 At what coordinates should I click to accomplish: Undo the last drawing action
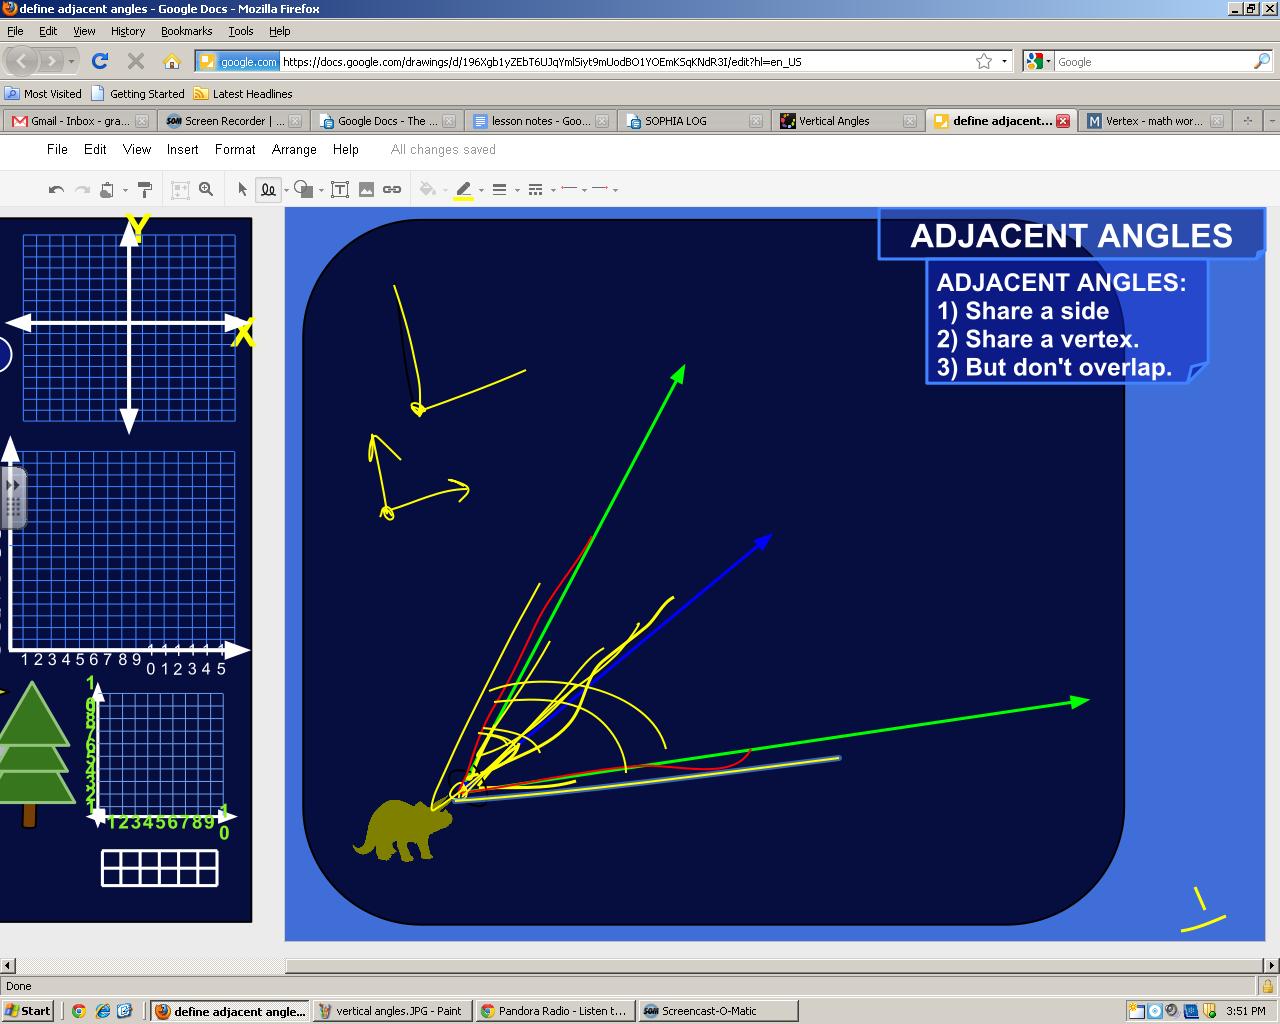tap(56, 189)
